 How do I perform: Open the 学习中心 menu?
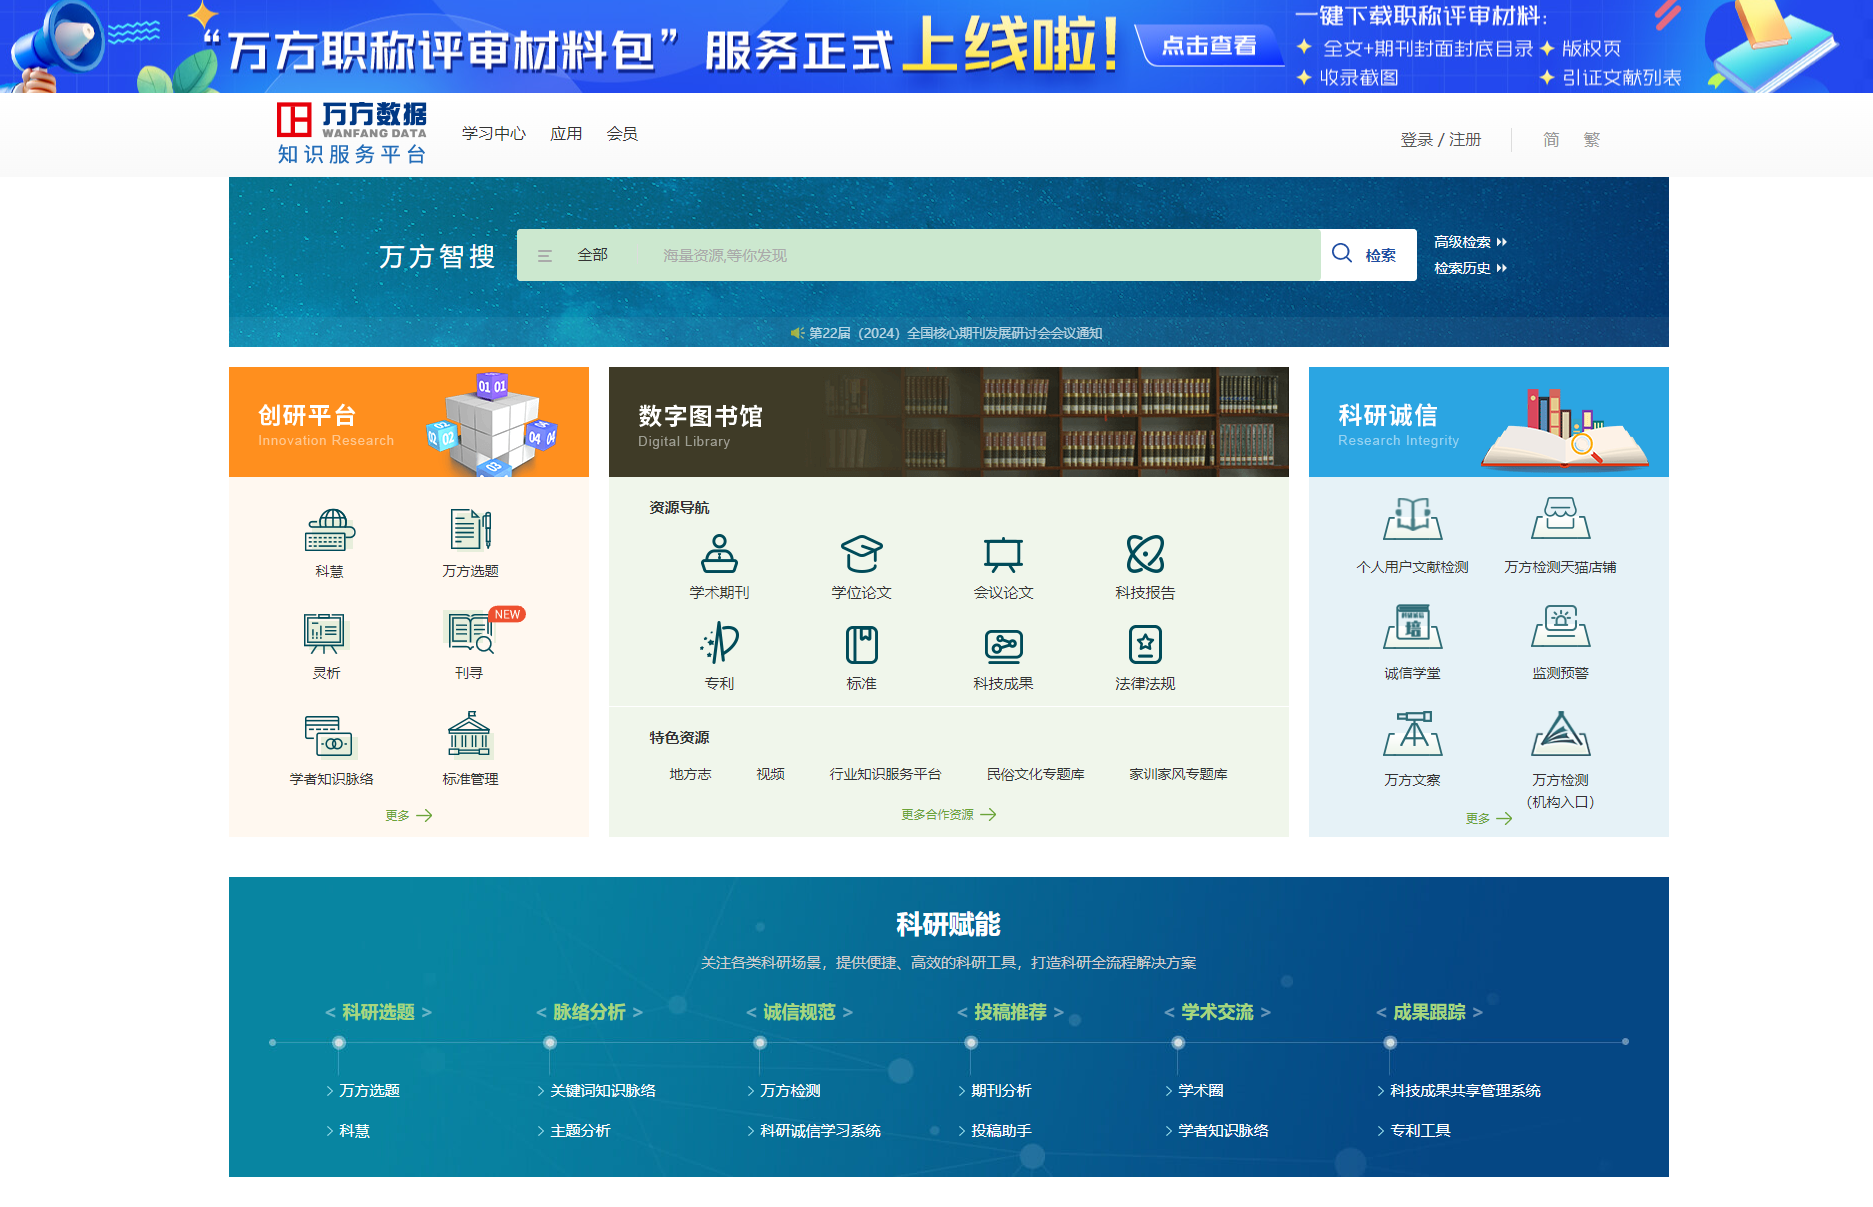(x=494, y=133)
